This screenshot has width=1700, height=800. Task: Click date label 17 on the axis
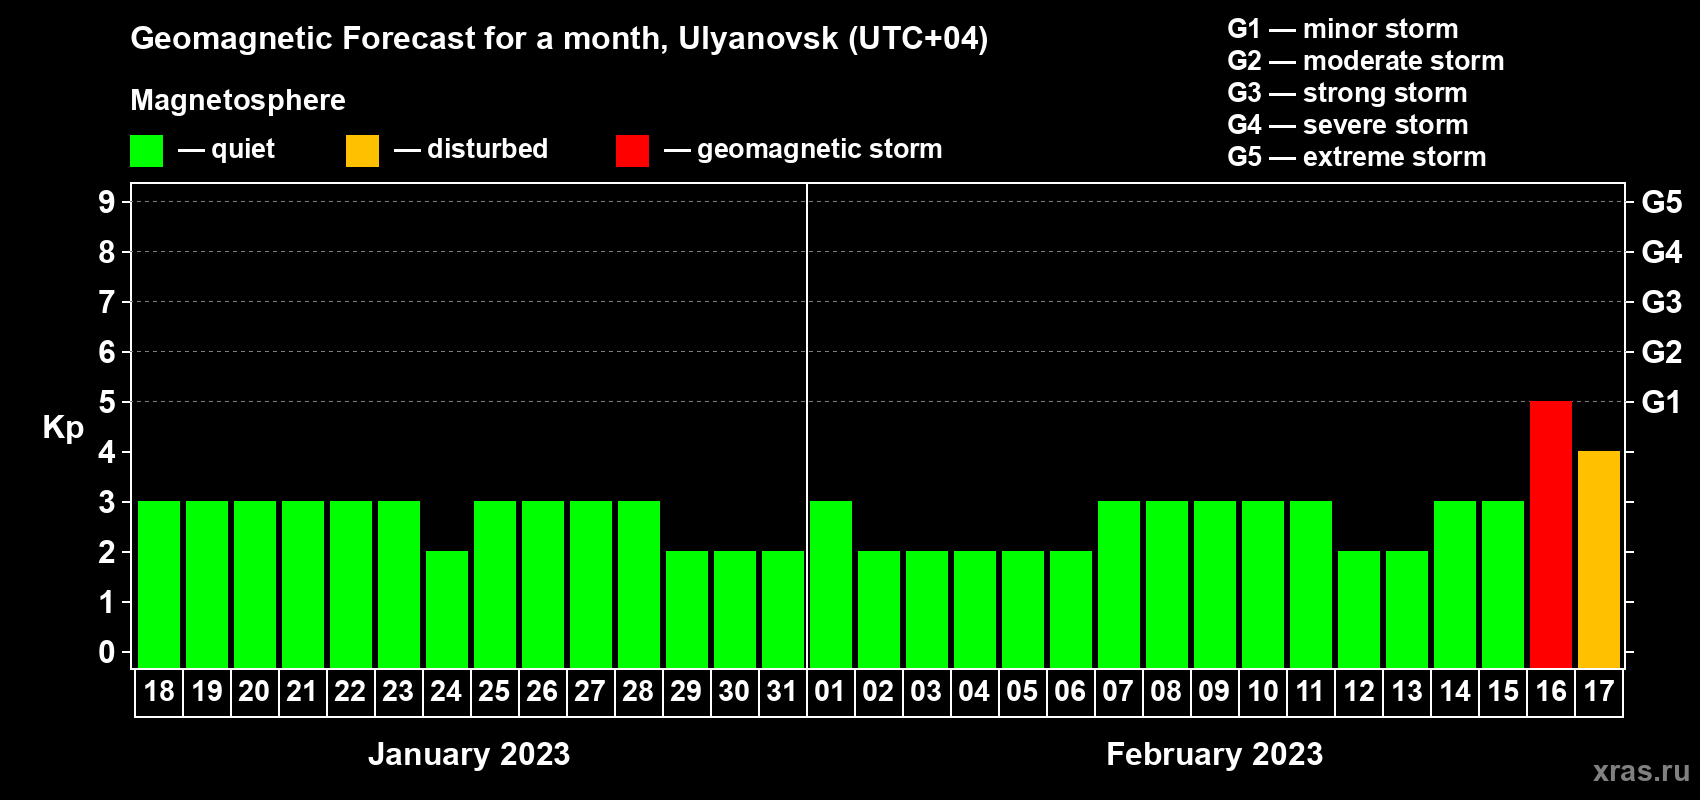(x=1599, y=692)
